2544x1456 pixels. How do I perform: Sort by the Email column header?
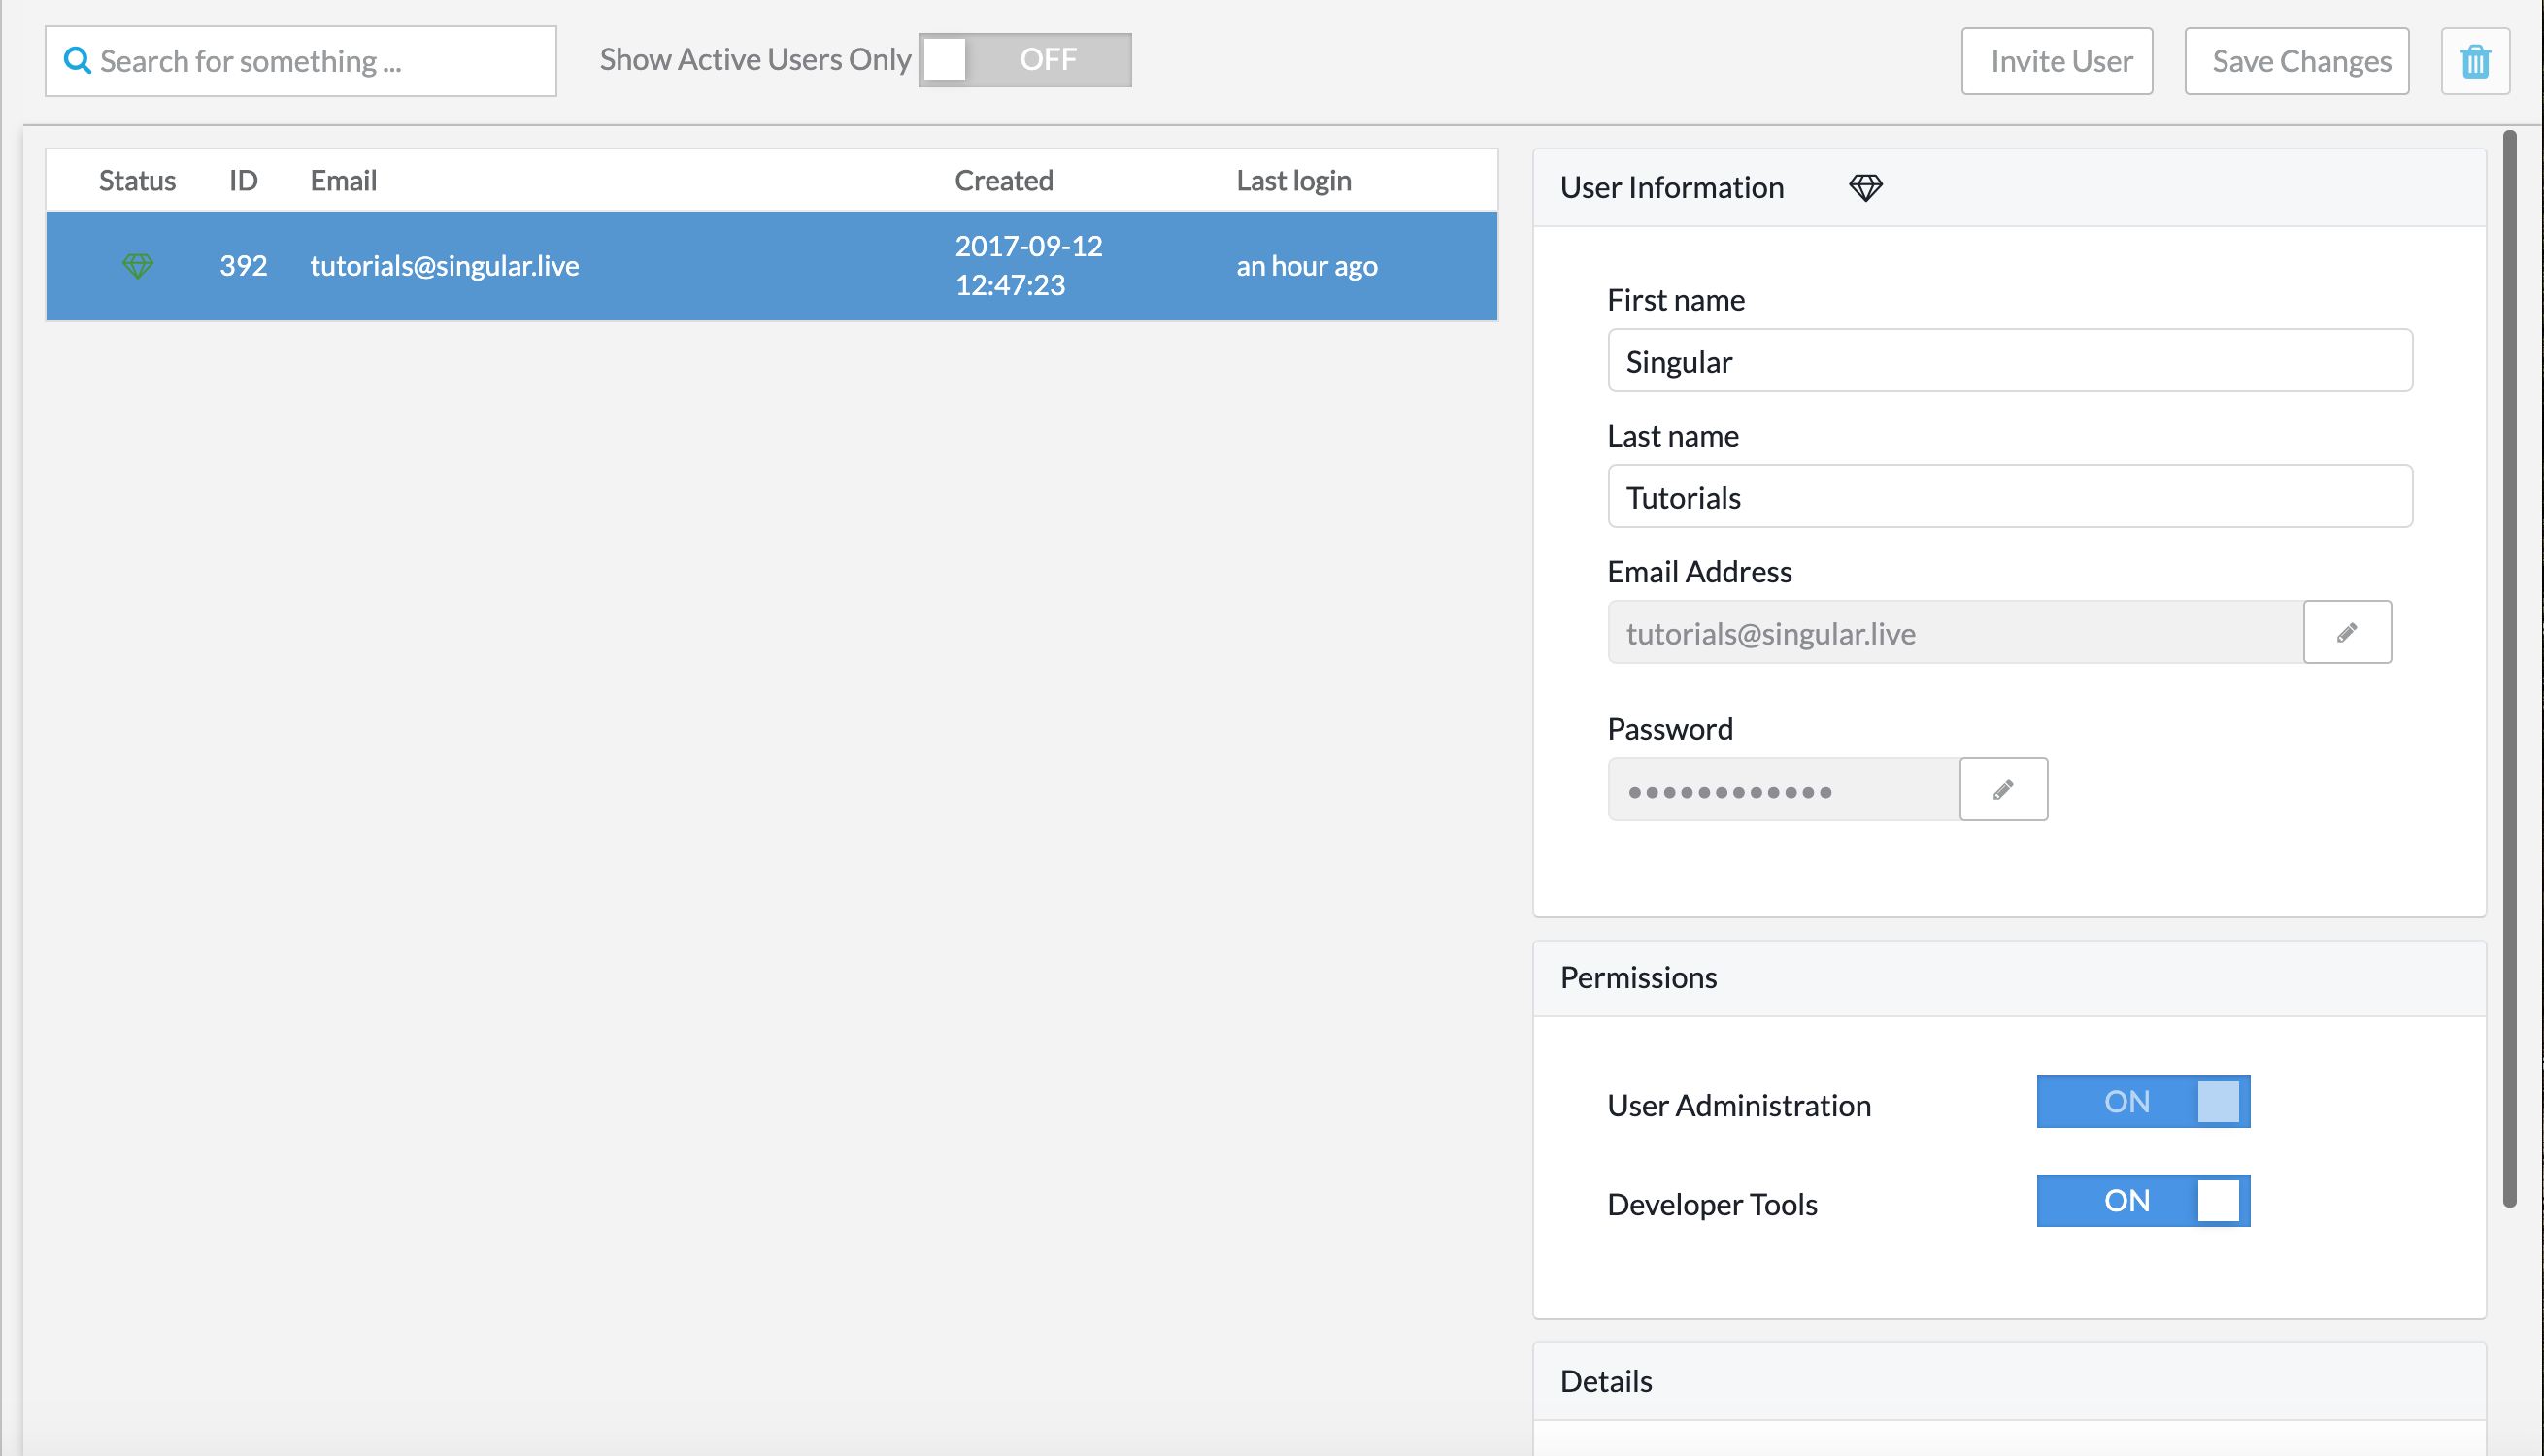click(x=343, y=180)
